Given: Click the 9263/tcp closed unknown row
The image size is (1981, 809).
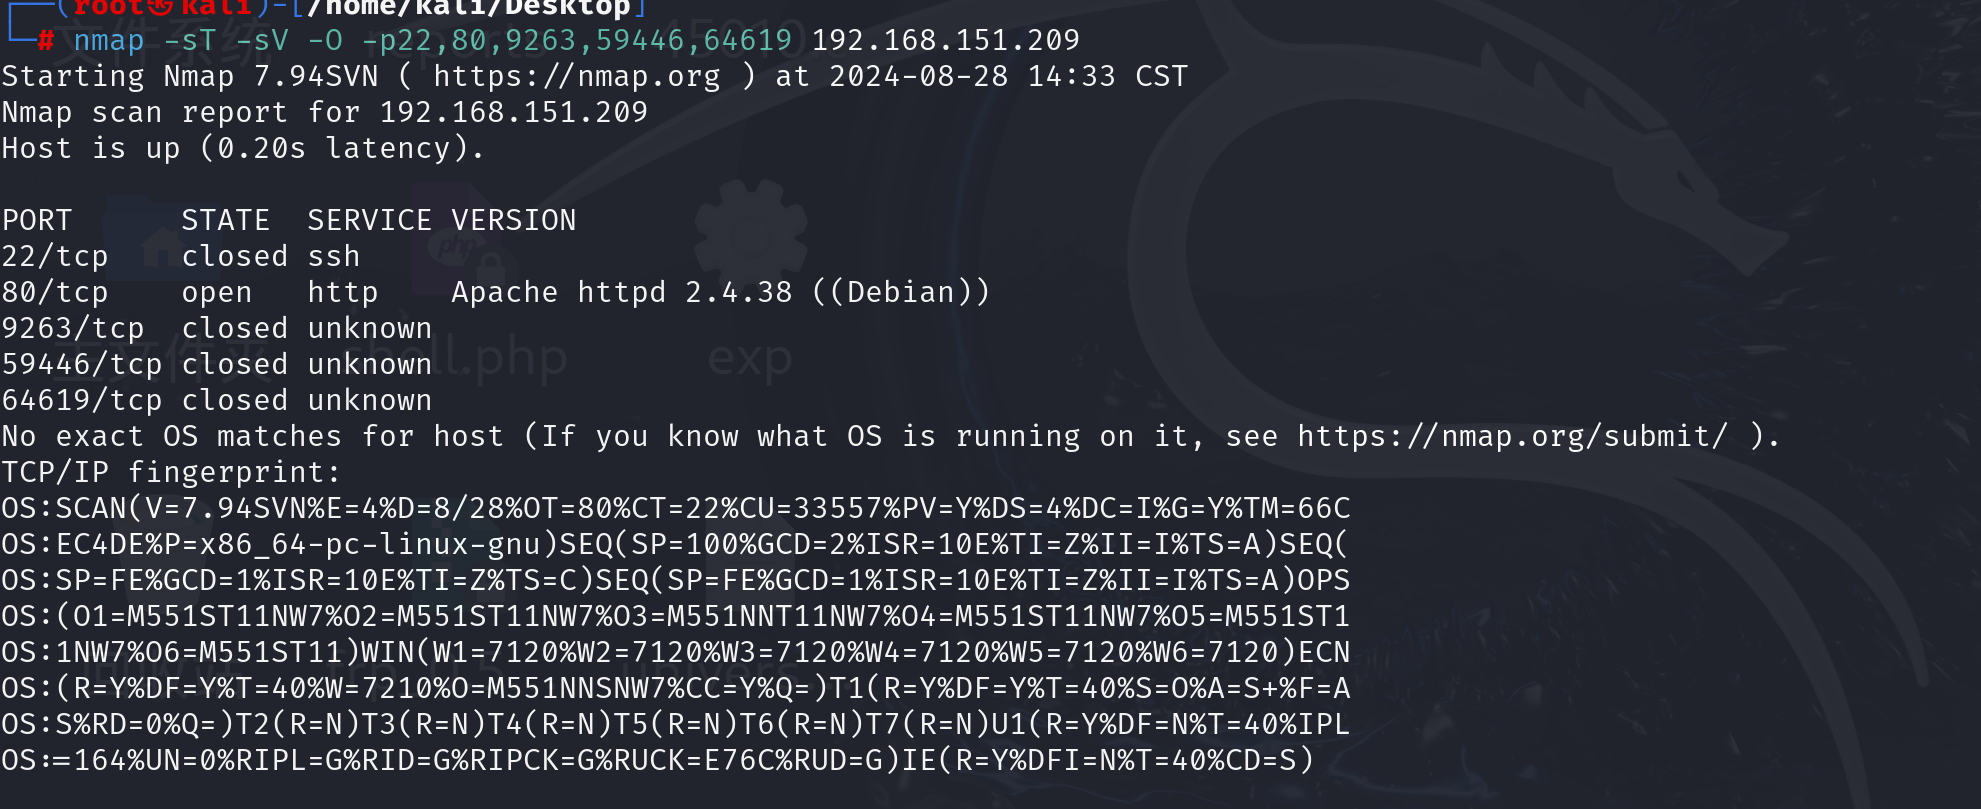Looking at the screenshot, I should pos(217,329).
